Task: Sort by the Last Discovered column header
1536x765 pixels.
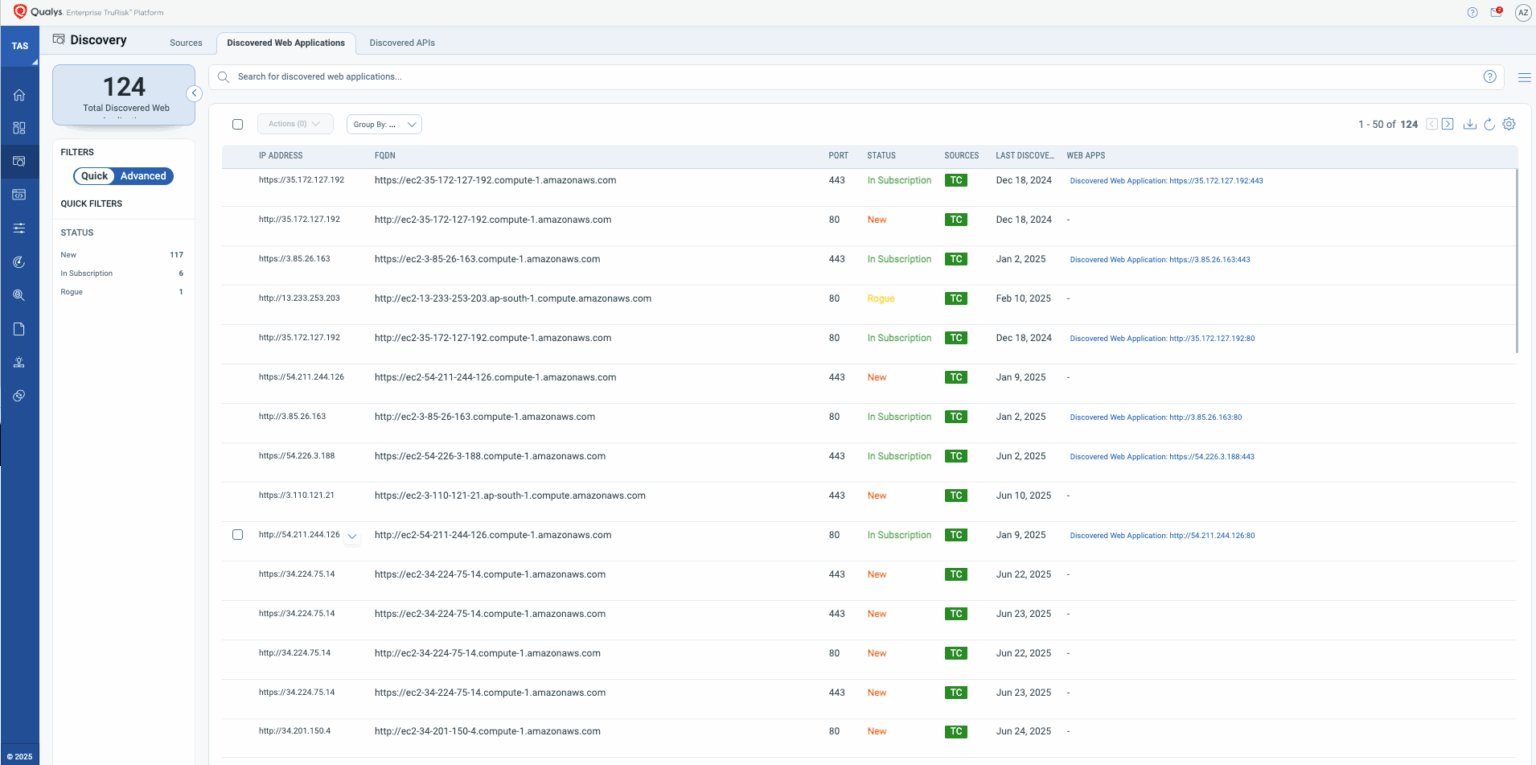Action: (1025, 156)
